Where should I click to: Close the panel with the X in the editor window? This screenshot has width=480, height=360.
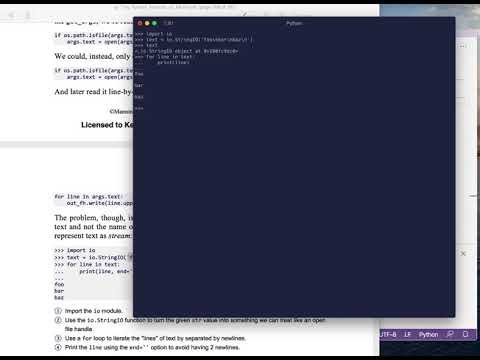pos(463,254)
